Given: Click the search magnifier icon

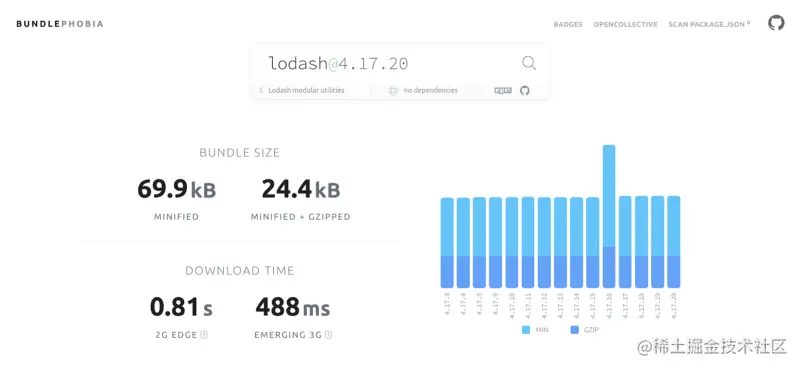Looking at the screenshot, I should (x=529, y=63).
